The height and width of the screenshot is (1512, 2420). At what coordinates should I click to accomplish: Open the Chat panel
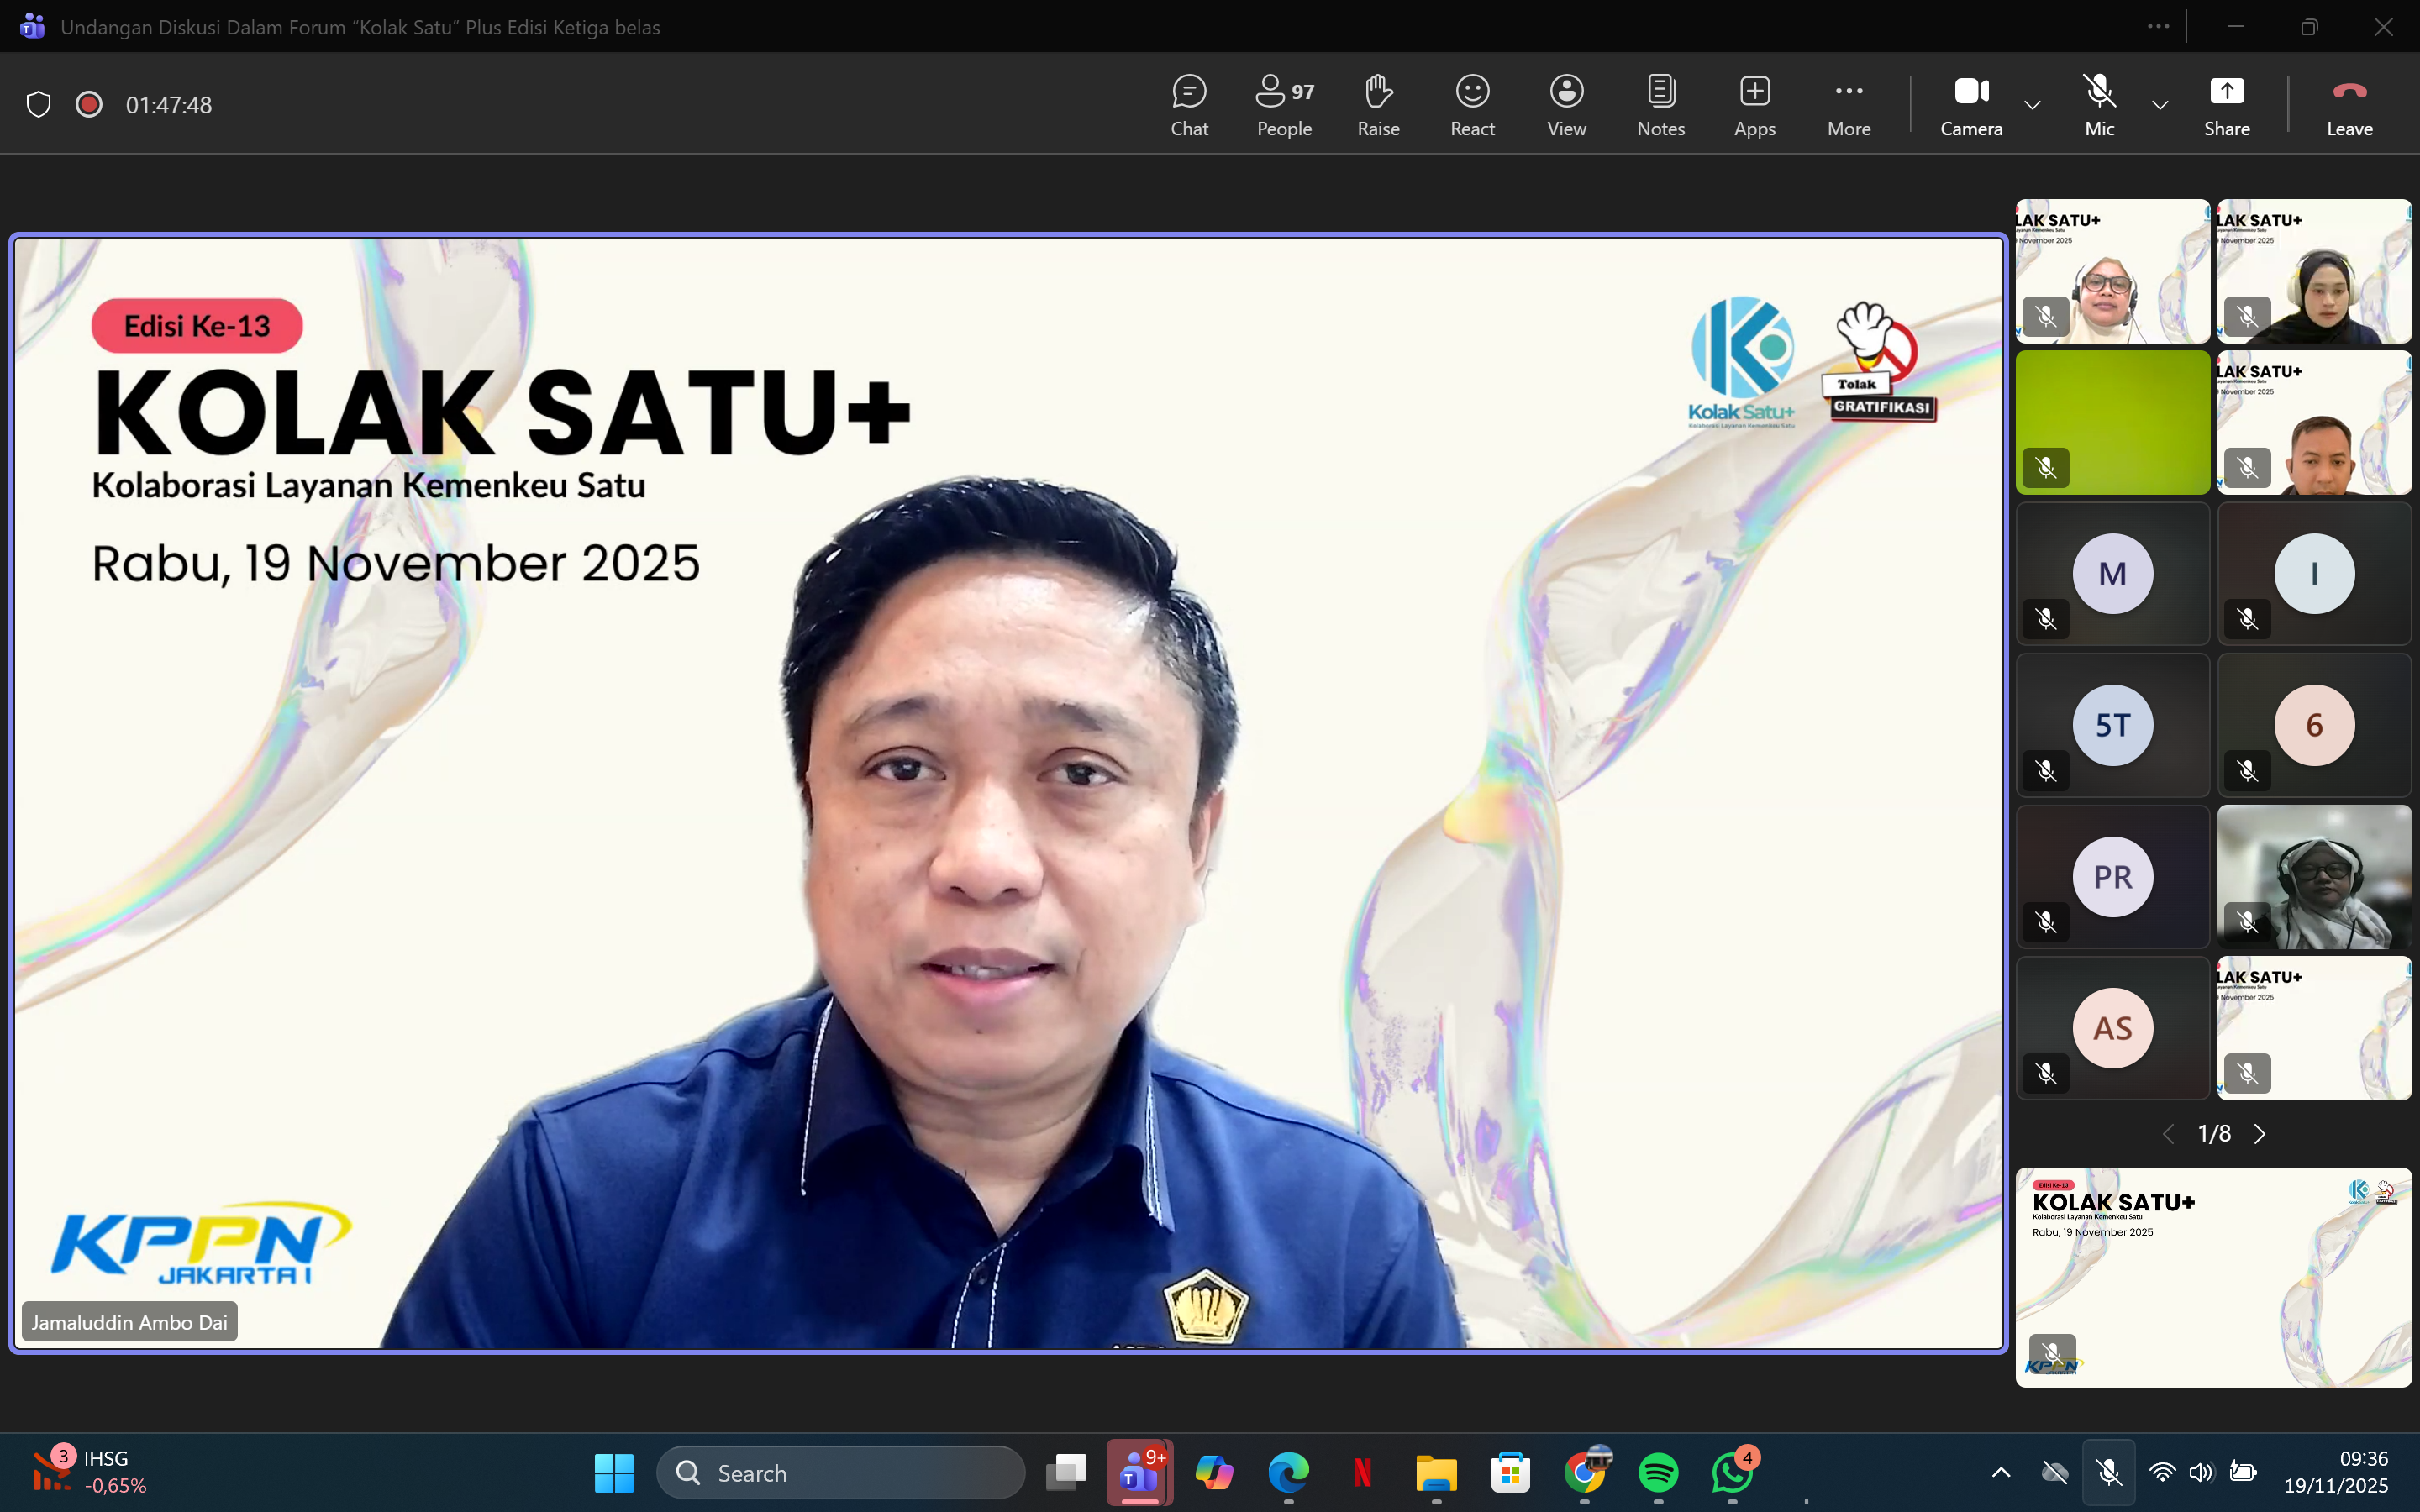click(1189, 105)
